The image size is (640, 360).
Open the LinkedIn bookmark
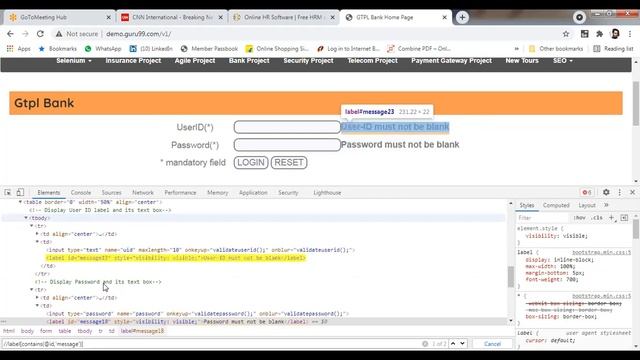(151, 49)
